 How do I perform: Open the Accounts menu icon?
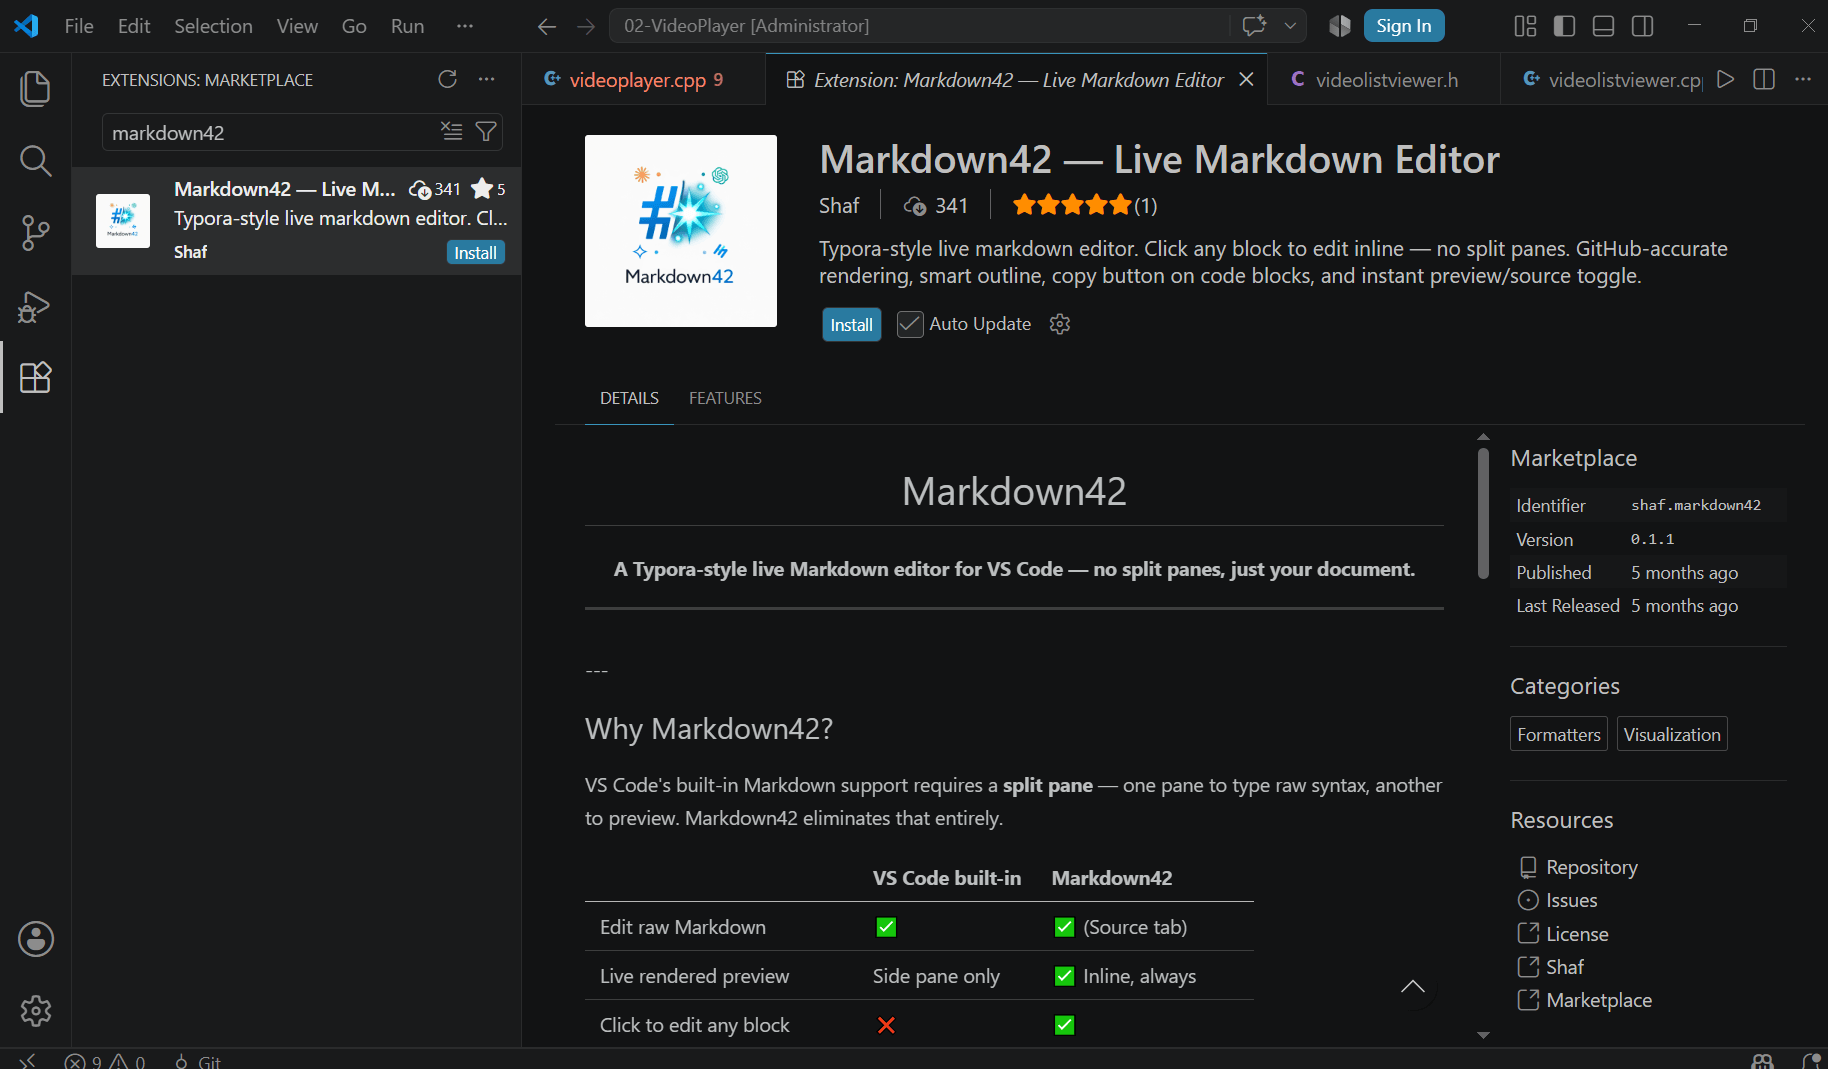pos(35,939)
